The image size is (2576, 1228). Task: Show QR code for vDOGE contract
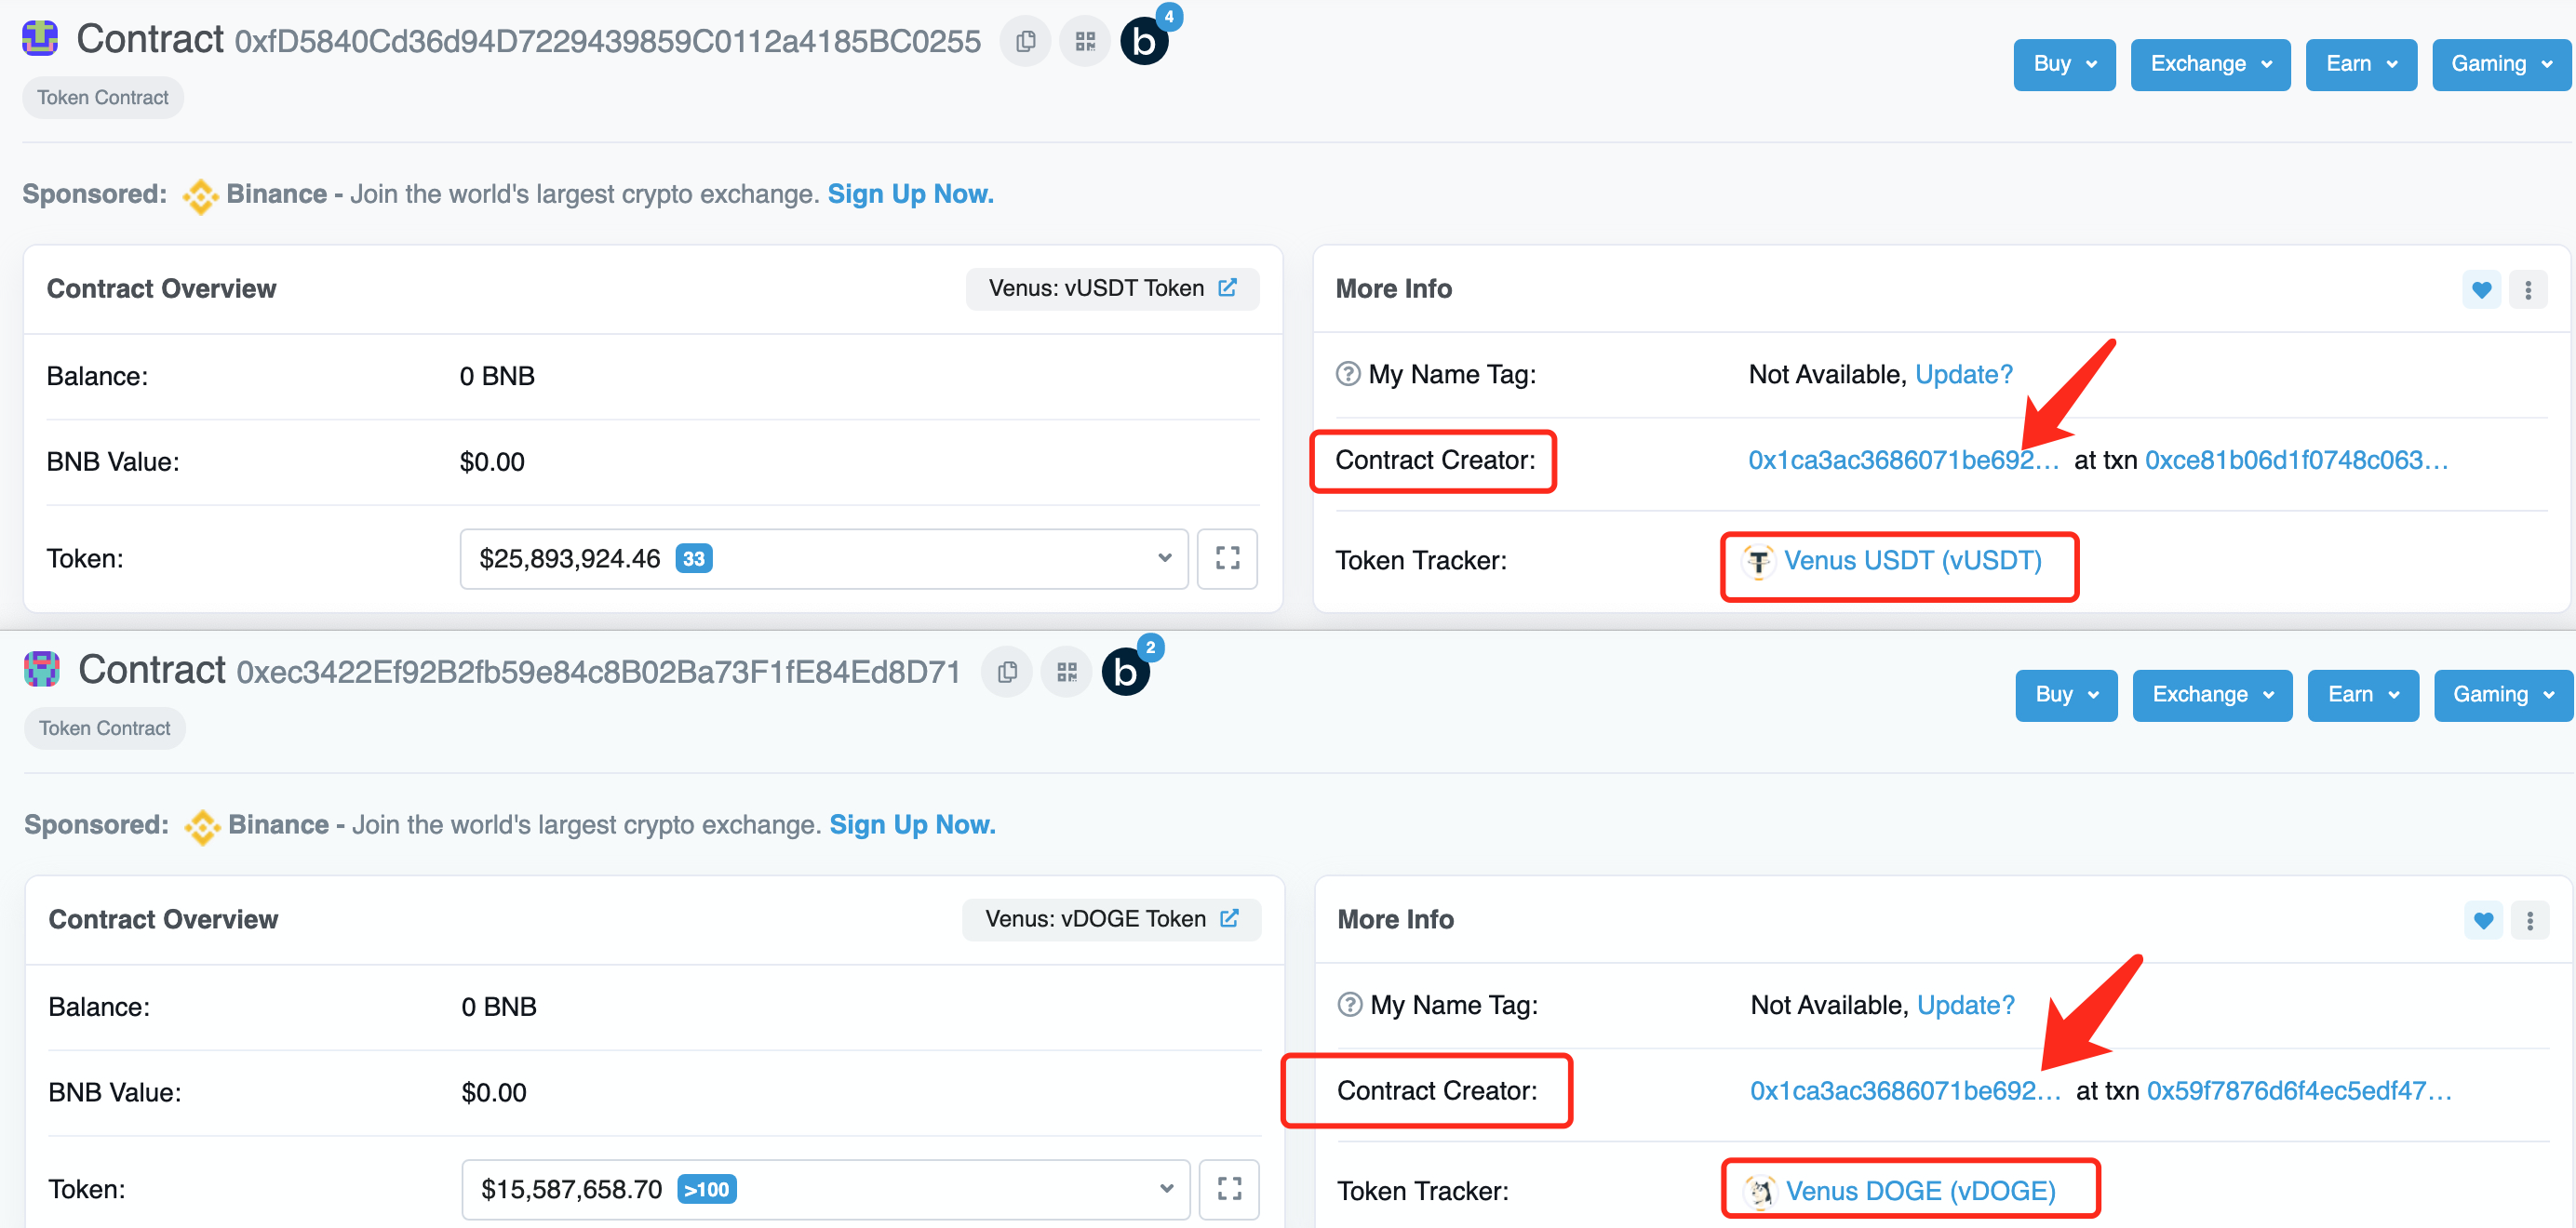pos(1067,672)
